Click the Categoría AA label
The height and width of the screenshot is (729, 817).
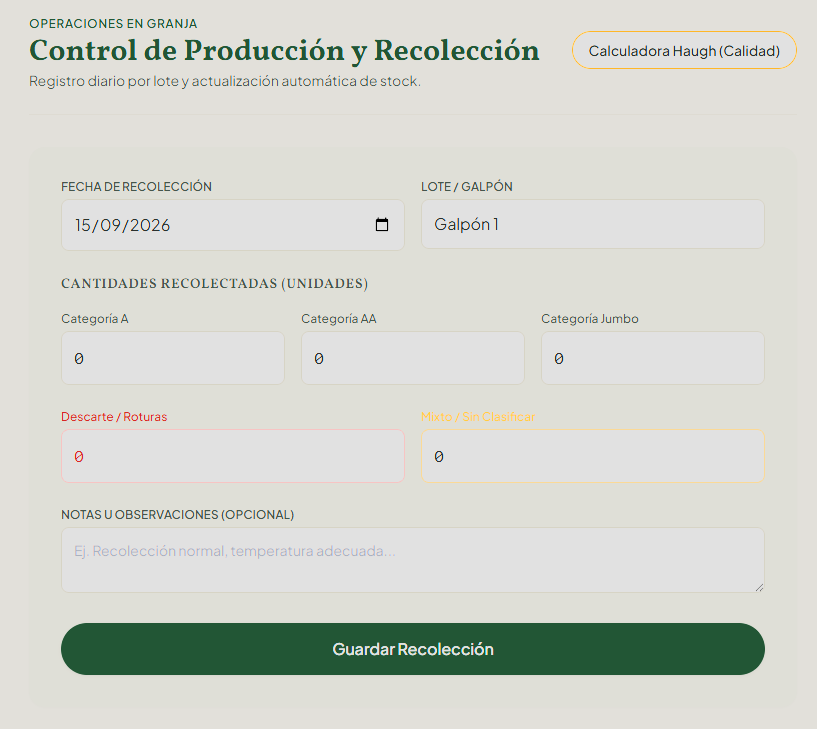pos(339,318)
